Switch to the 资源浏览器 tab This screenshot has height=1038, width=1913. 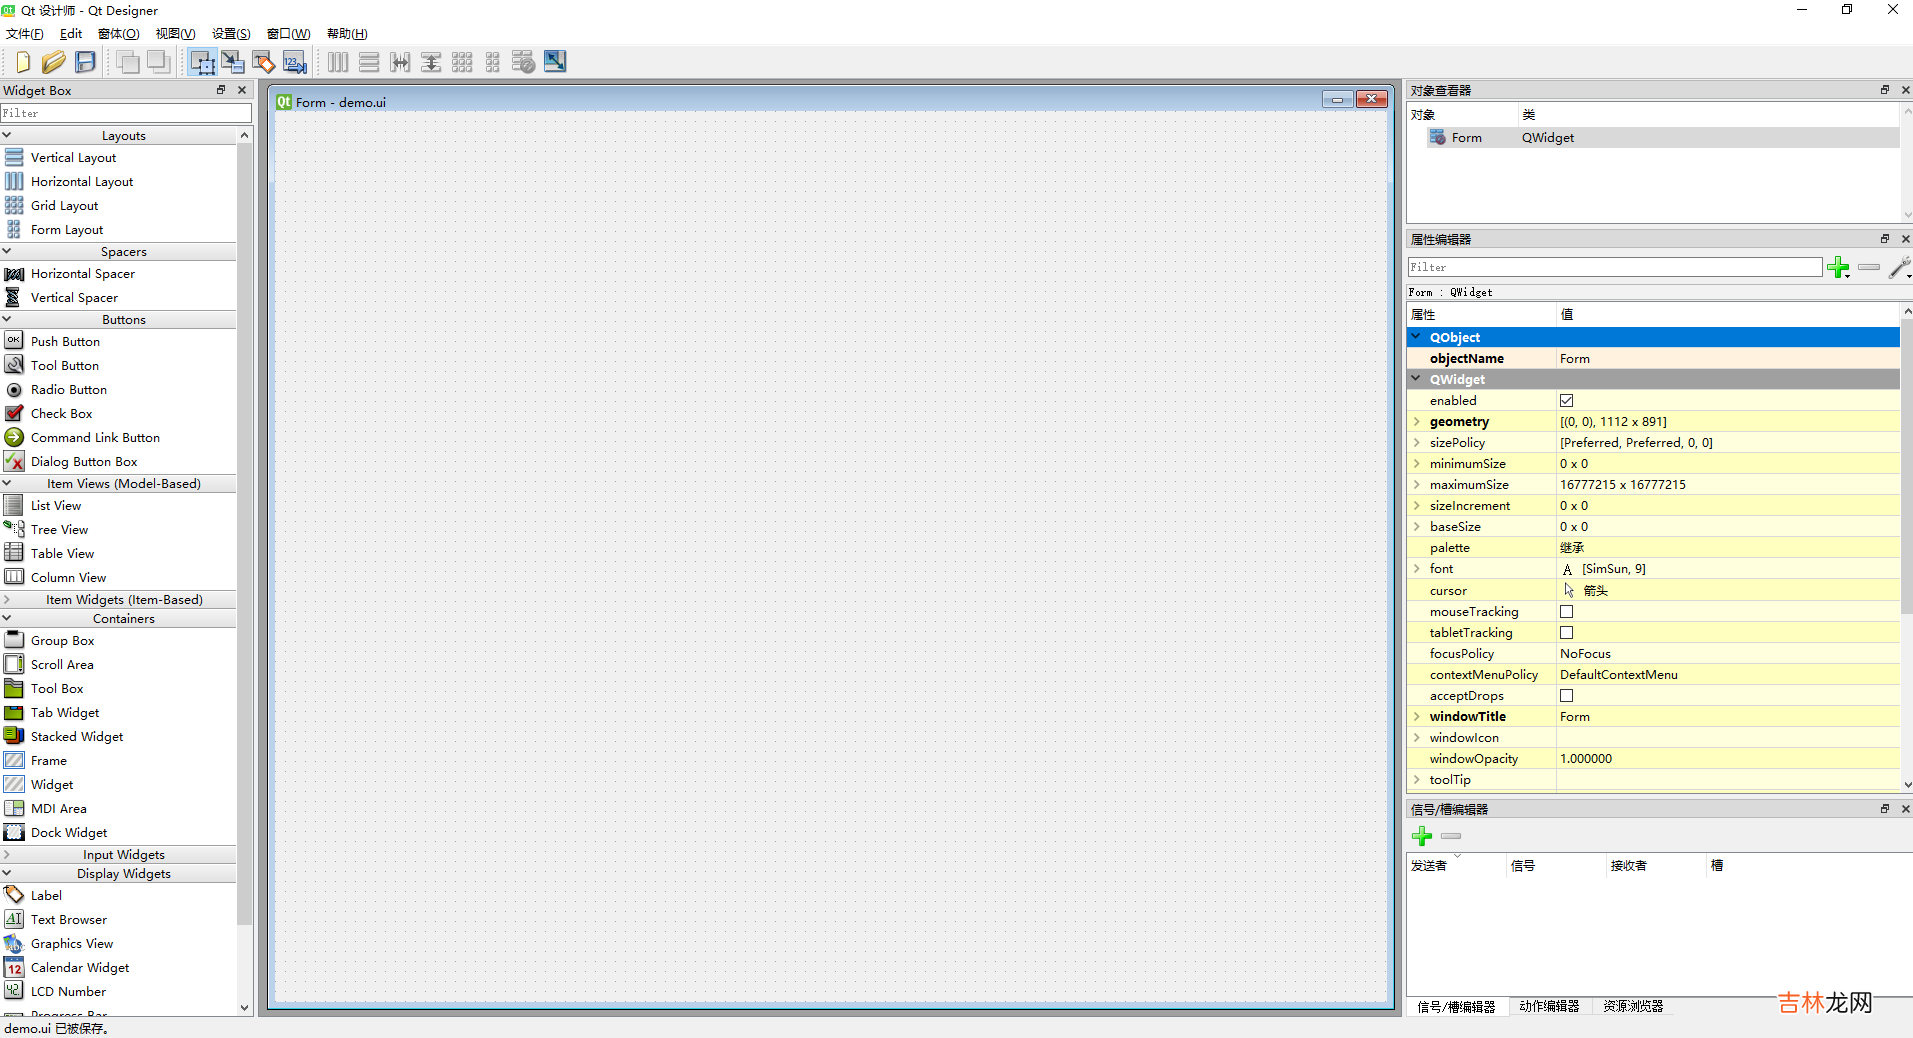[1633, 1006]
